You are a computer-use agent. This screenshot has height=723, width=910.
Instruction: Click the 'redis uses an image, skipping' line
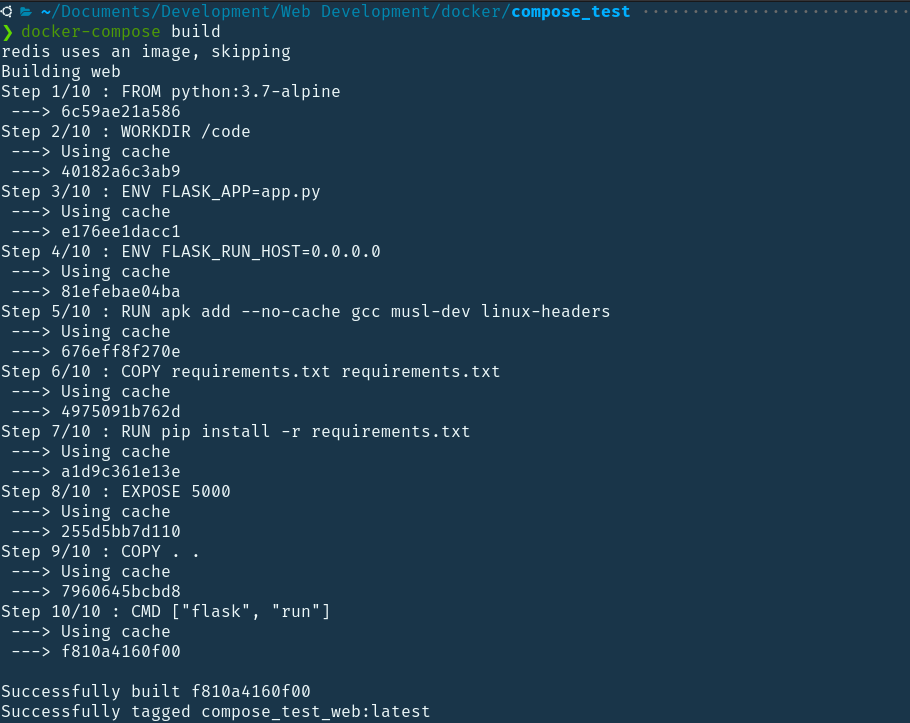146,51
